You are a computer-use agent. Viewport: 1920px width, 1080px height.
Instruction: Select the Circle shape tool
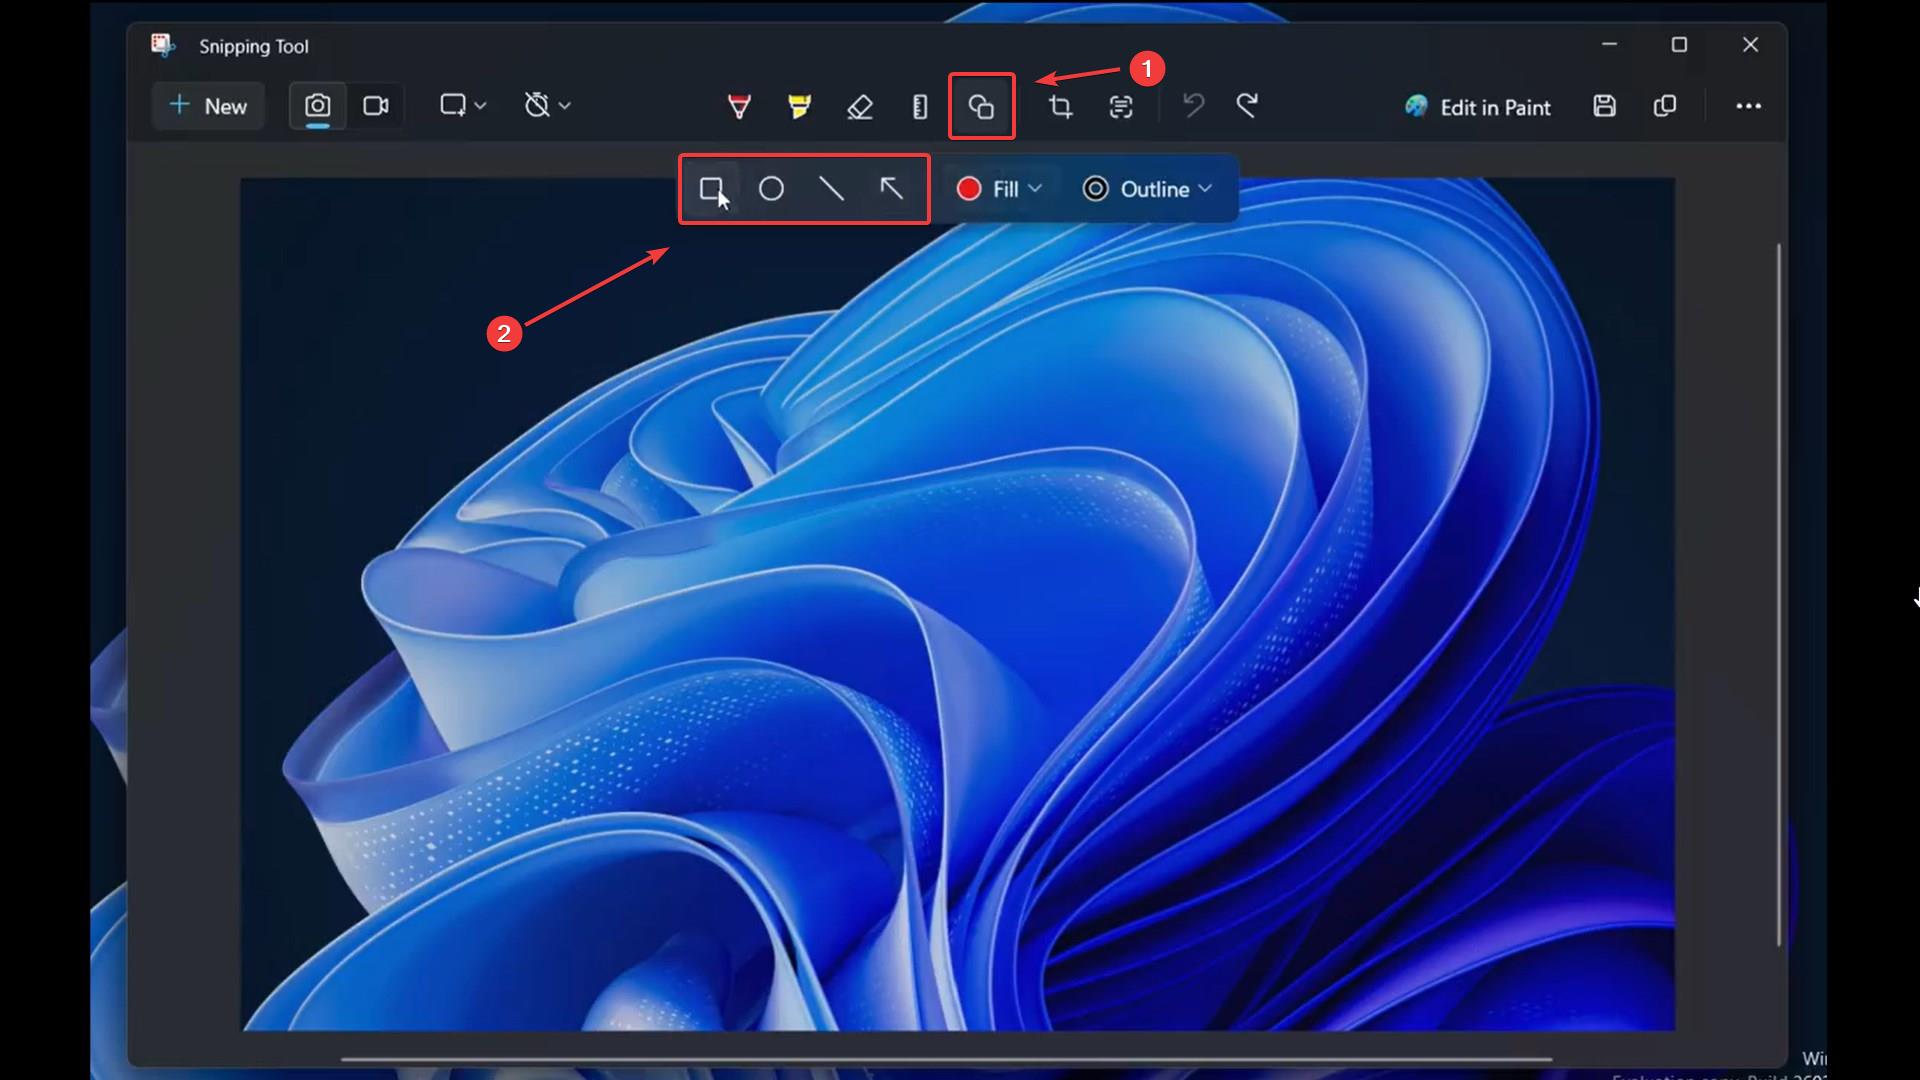(x=771, y=189)
